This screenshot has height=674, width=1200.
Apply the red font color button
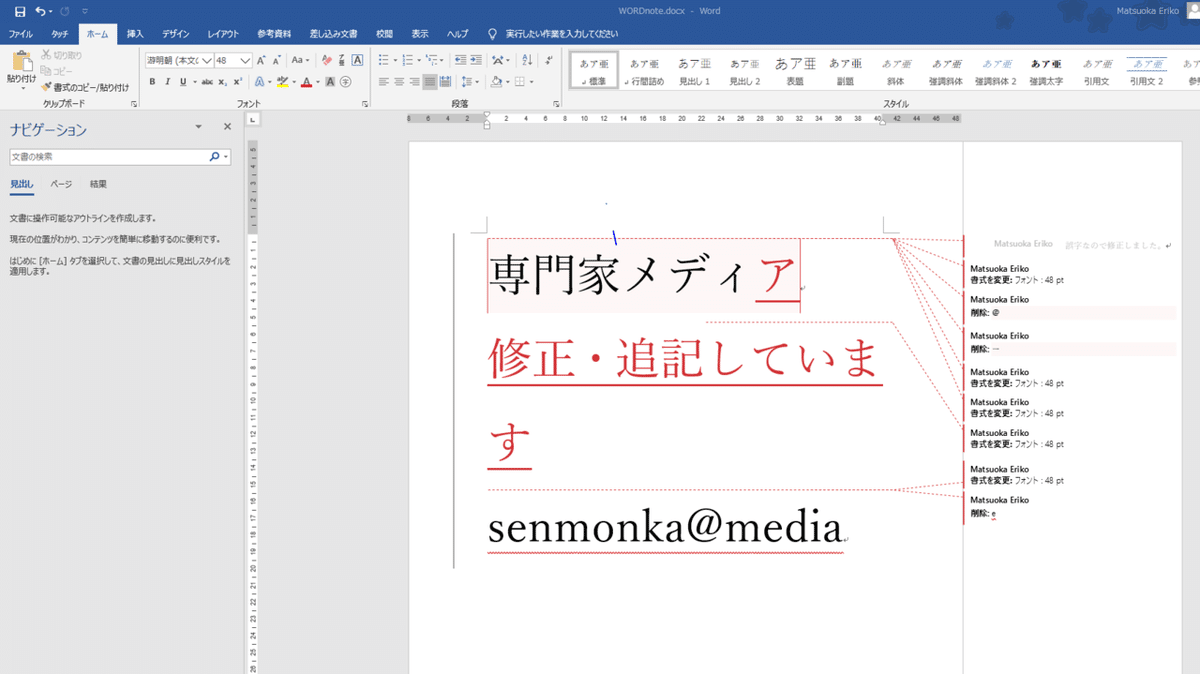click(x=305, y=82)
